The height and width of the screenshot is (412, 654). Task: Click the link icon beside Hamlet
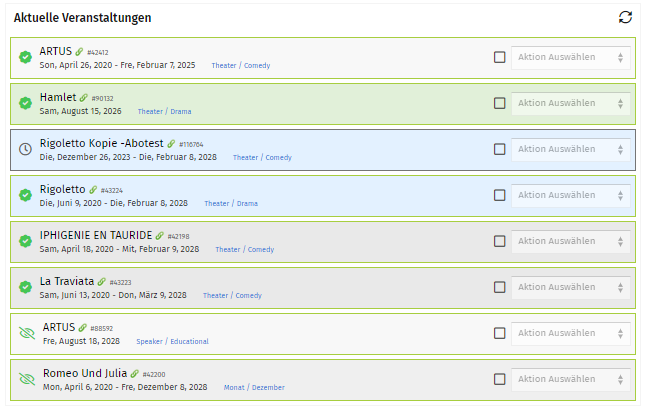(84, 97)
